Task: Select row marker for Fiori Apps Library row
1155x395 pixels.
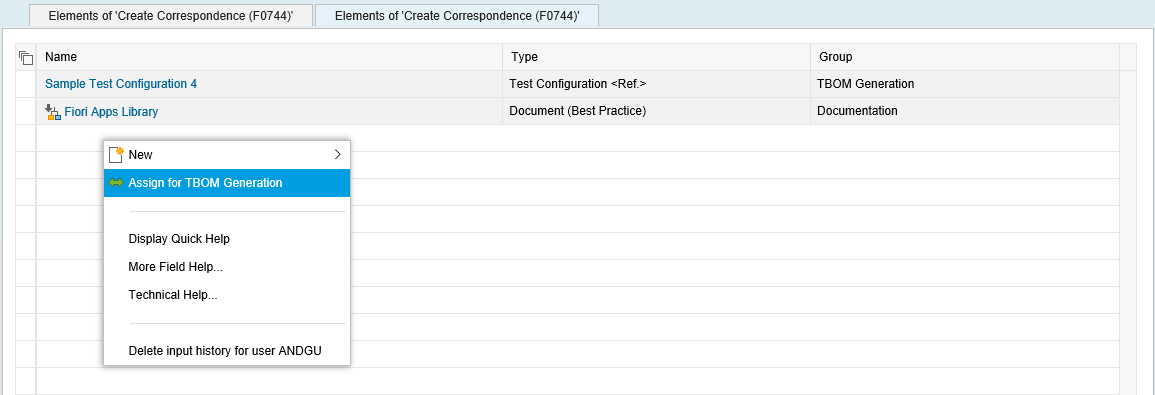Action: tap(26, 111)
